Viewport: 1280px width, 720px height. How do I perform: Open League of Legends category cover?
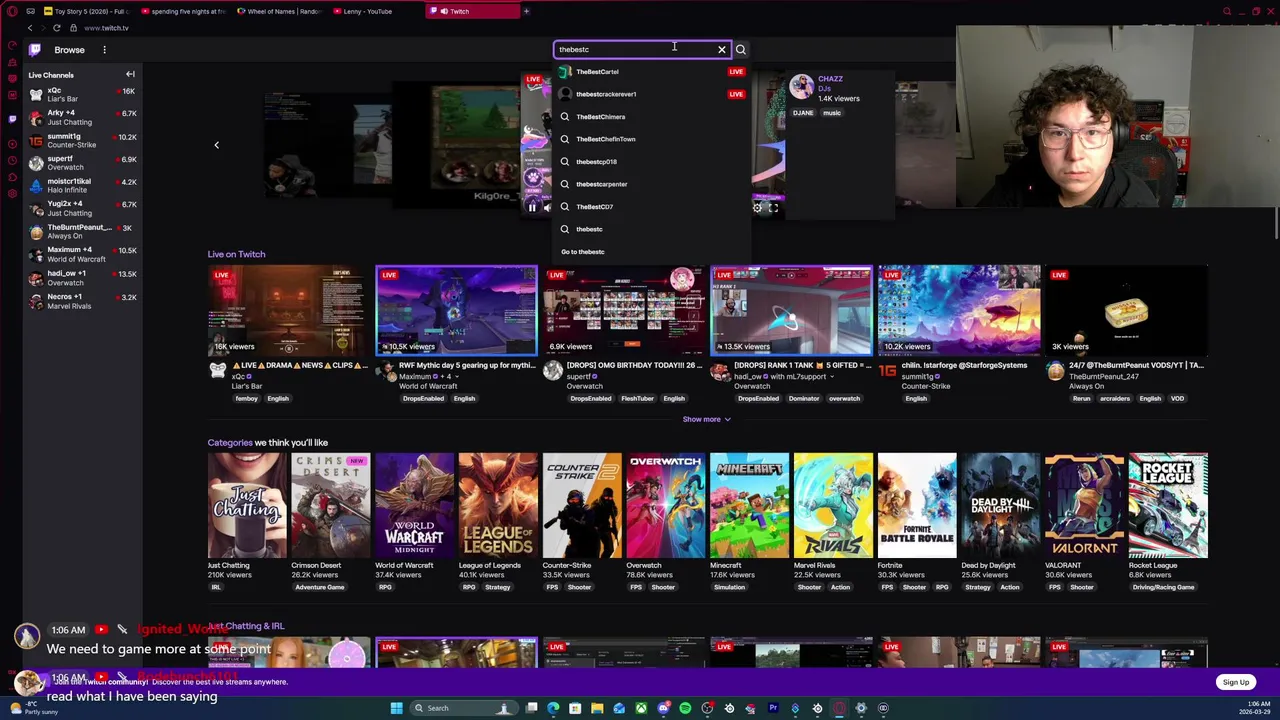498,505
